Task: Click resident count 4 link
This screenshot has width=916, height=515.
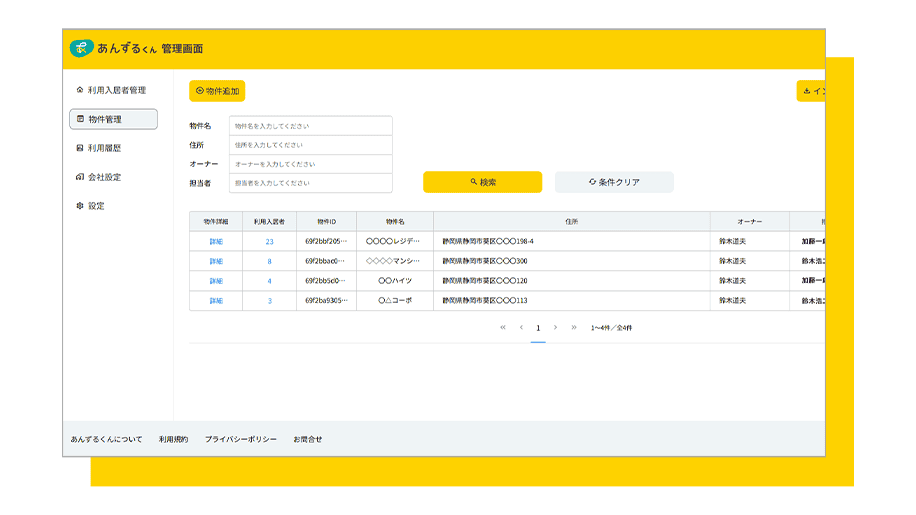Action: tap(269, 281)
